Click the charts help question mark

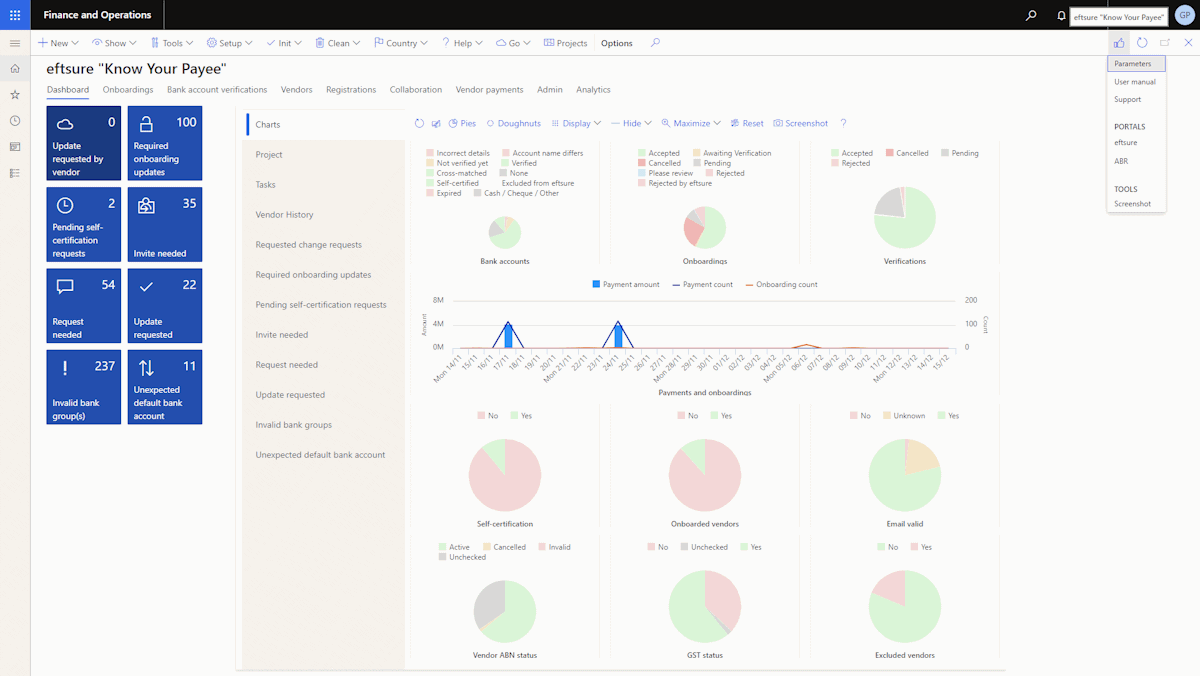coord(843,123)
